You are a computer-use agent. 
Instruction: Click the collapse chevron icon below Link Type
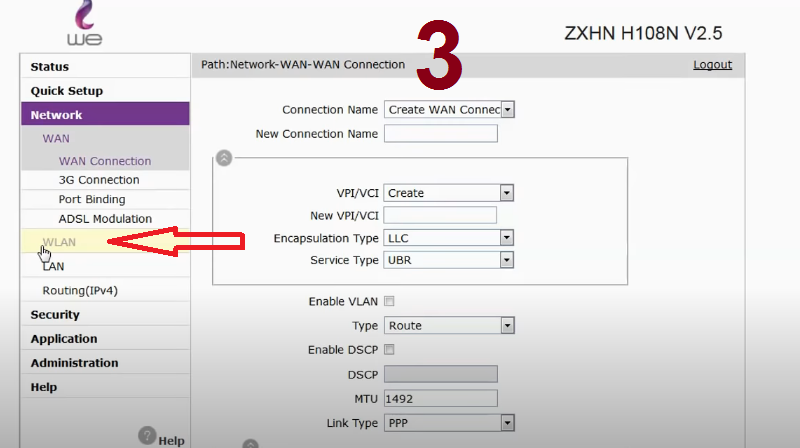[250, 443]
